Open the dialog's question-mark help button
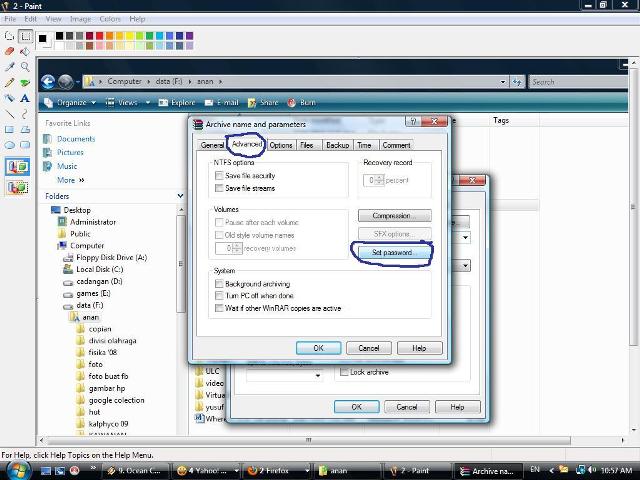Viewport: 640px width, 480px height. pyautogui.click(x=413, y=121)
